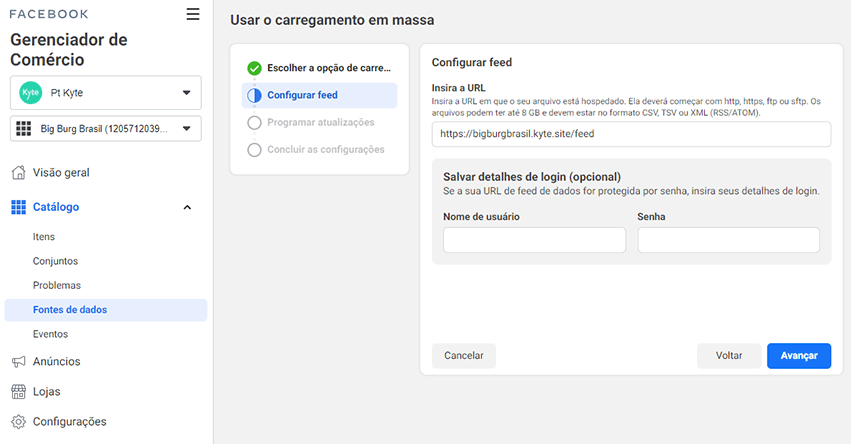Open Conjuntos under Catálogo
851x444 pixels.
click(55, 261)
